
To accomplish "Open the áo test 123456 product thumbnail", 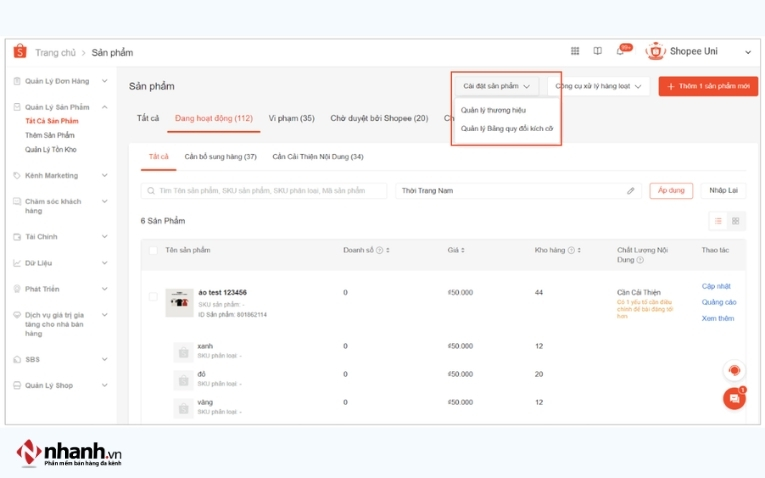I will [x=179, y=301].
